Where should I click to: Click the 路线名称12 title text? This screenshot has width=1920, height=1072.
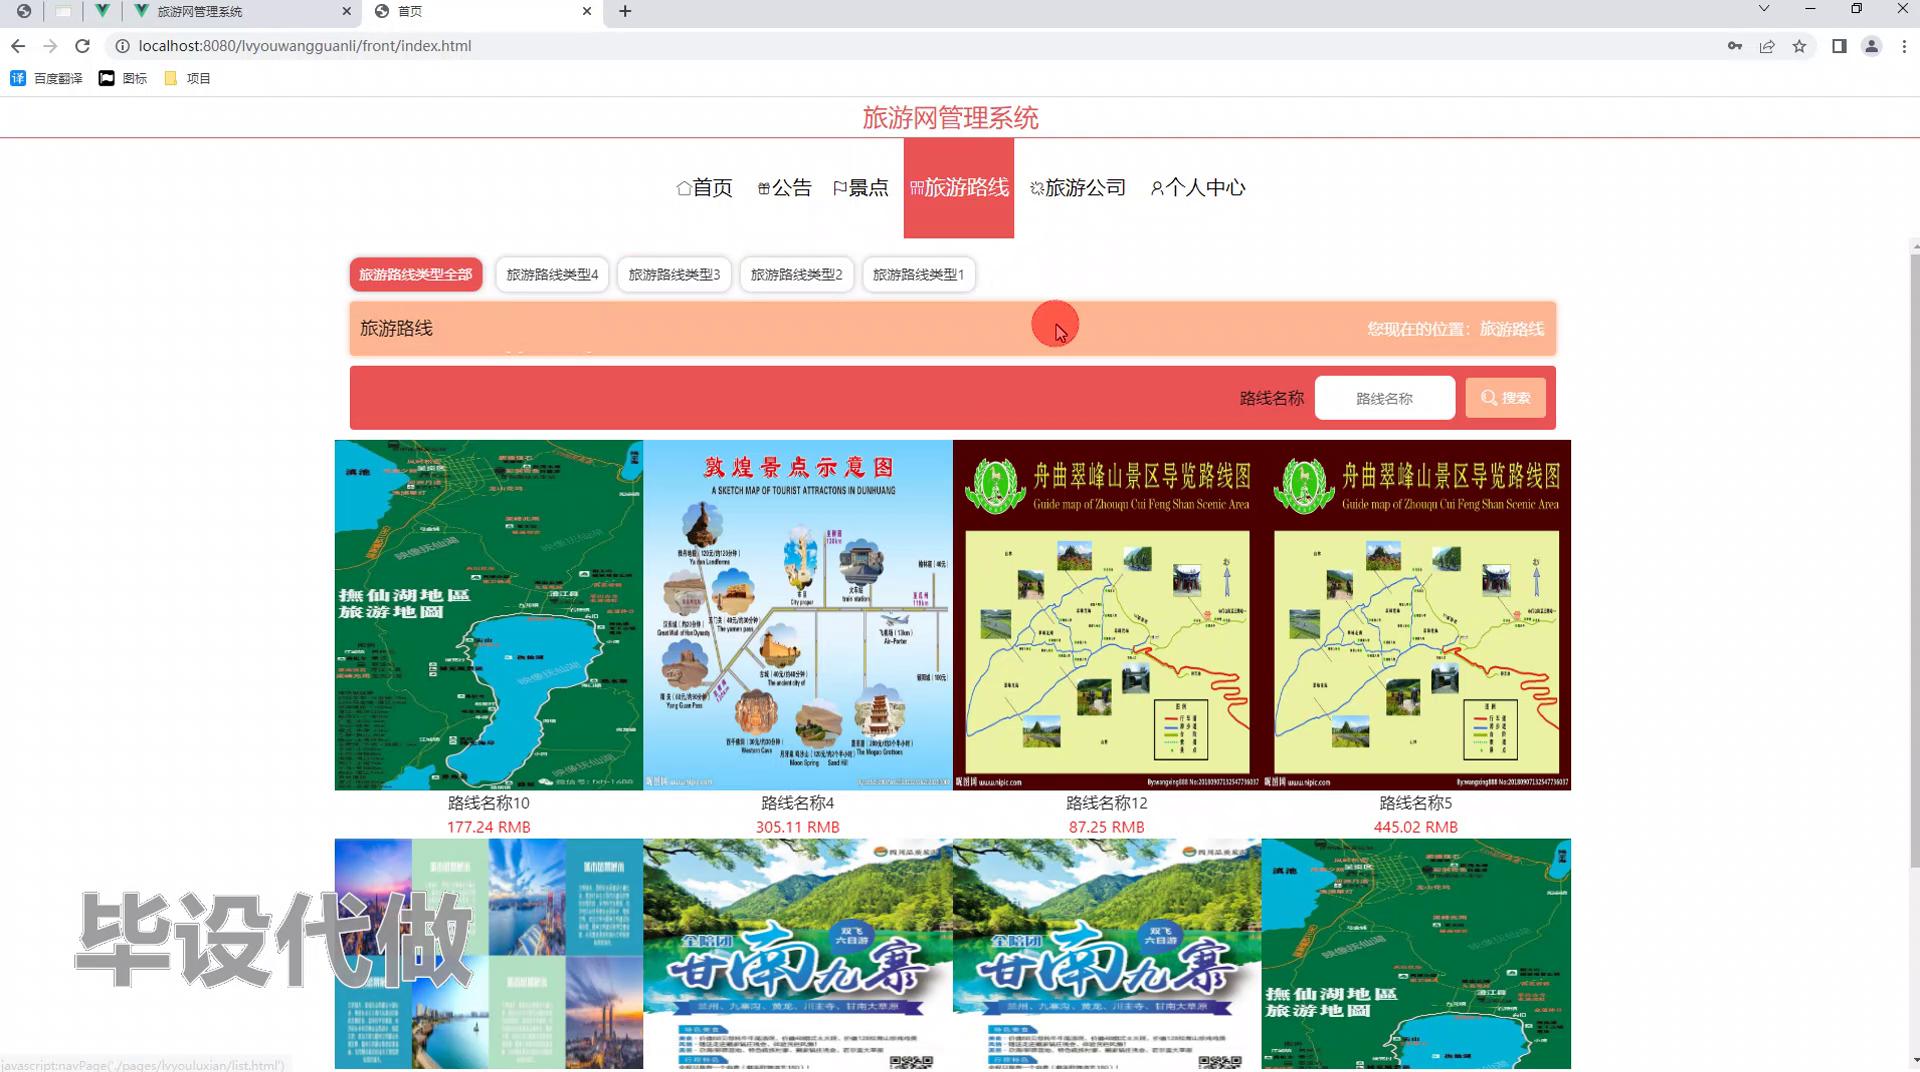tap(1107, 803)
